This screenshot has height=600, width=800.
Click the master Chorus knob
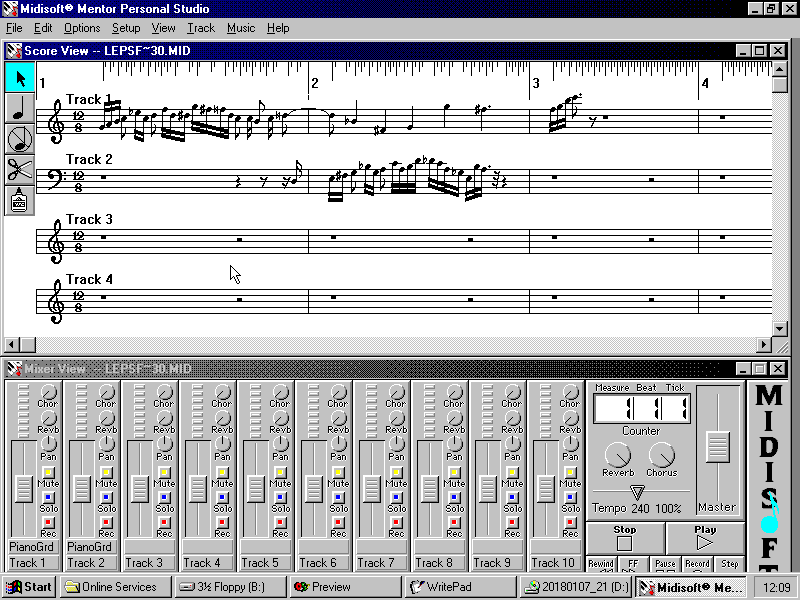[661, 456]
